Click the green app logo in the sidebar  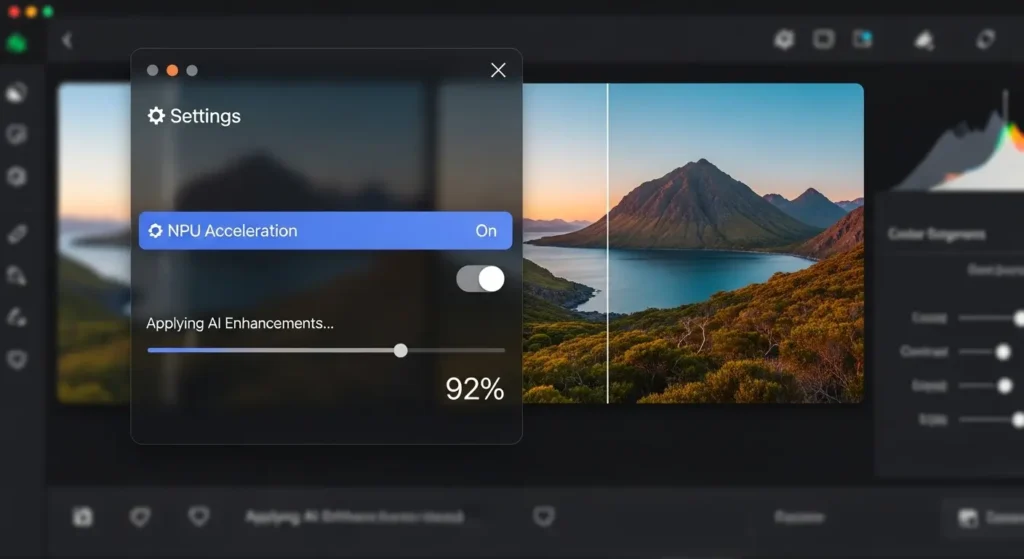[16, 44]
